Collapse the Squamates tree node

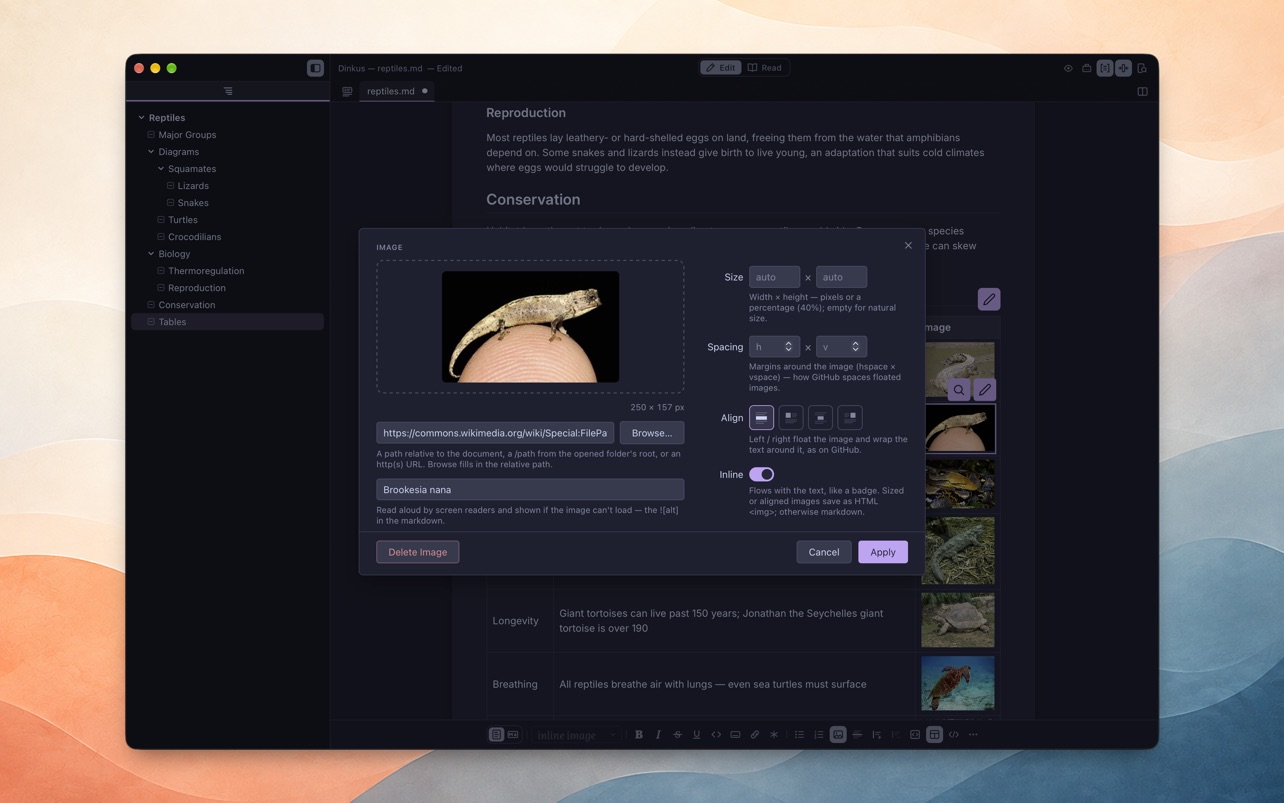[161, 169]
